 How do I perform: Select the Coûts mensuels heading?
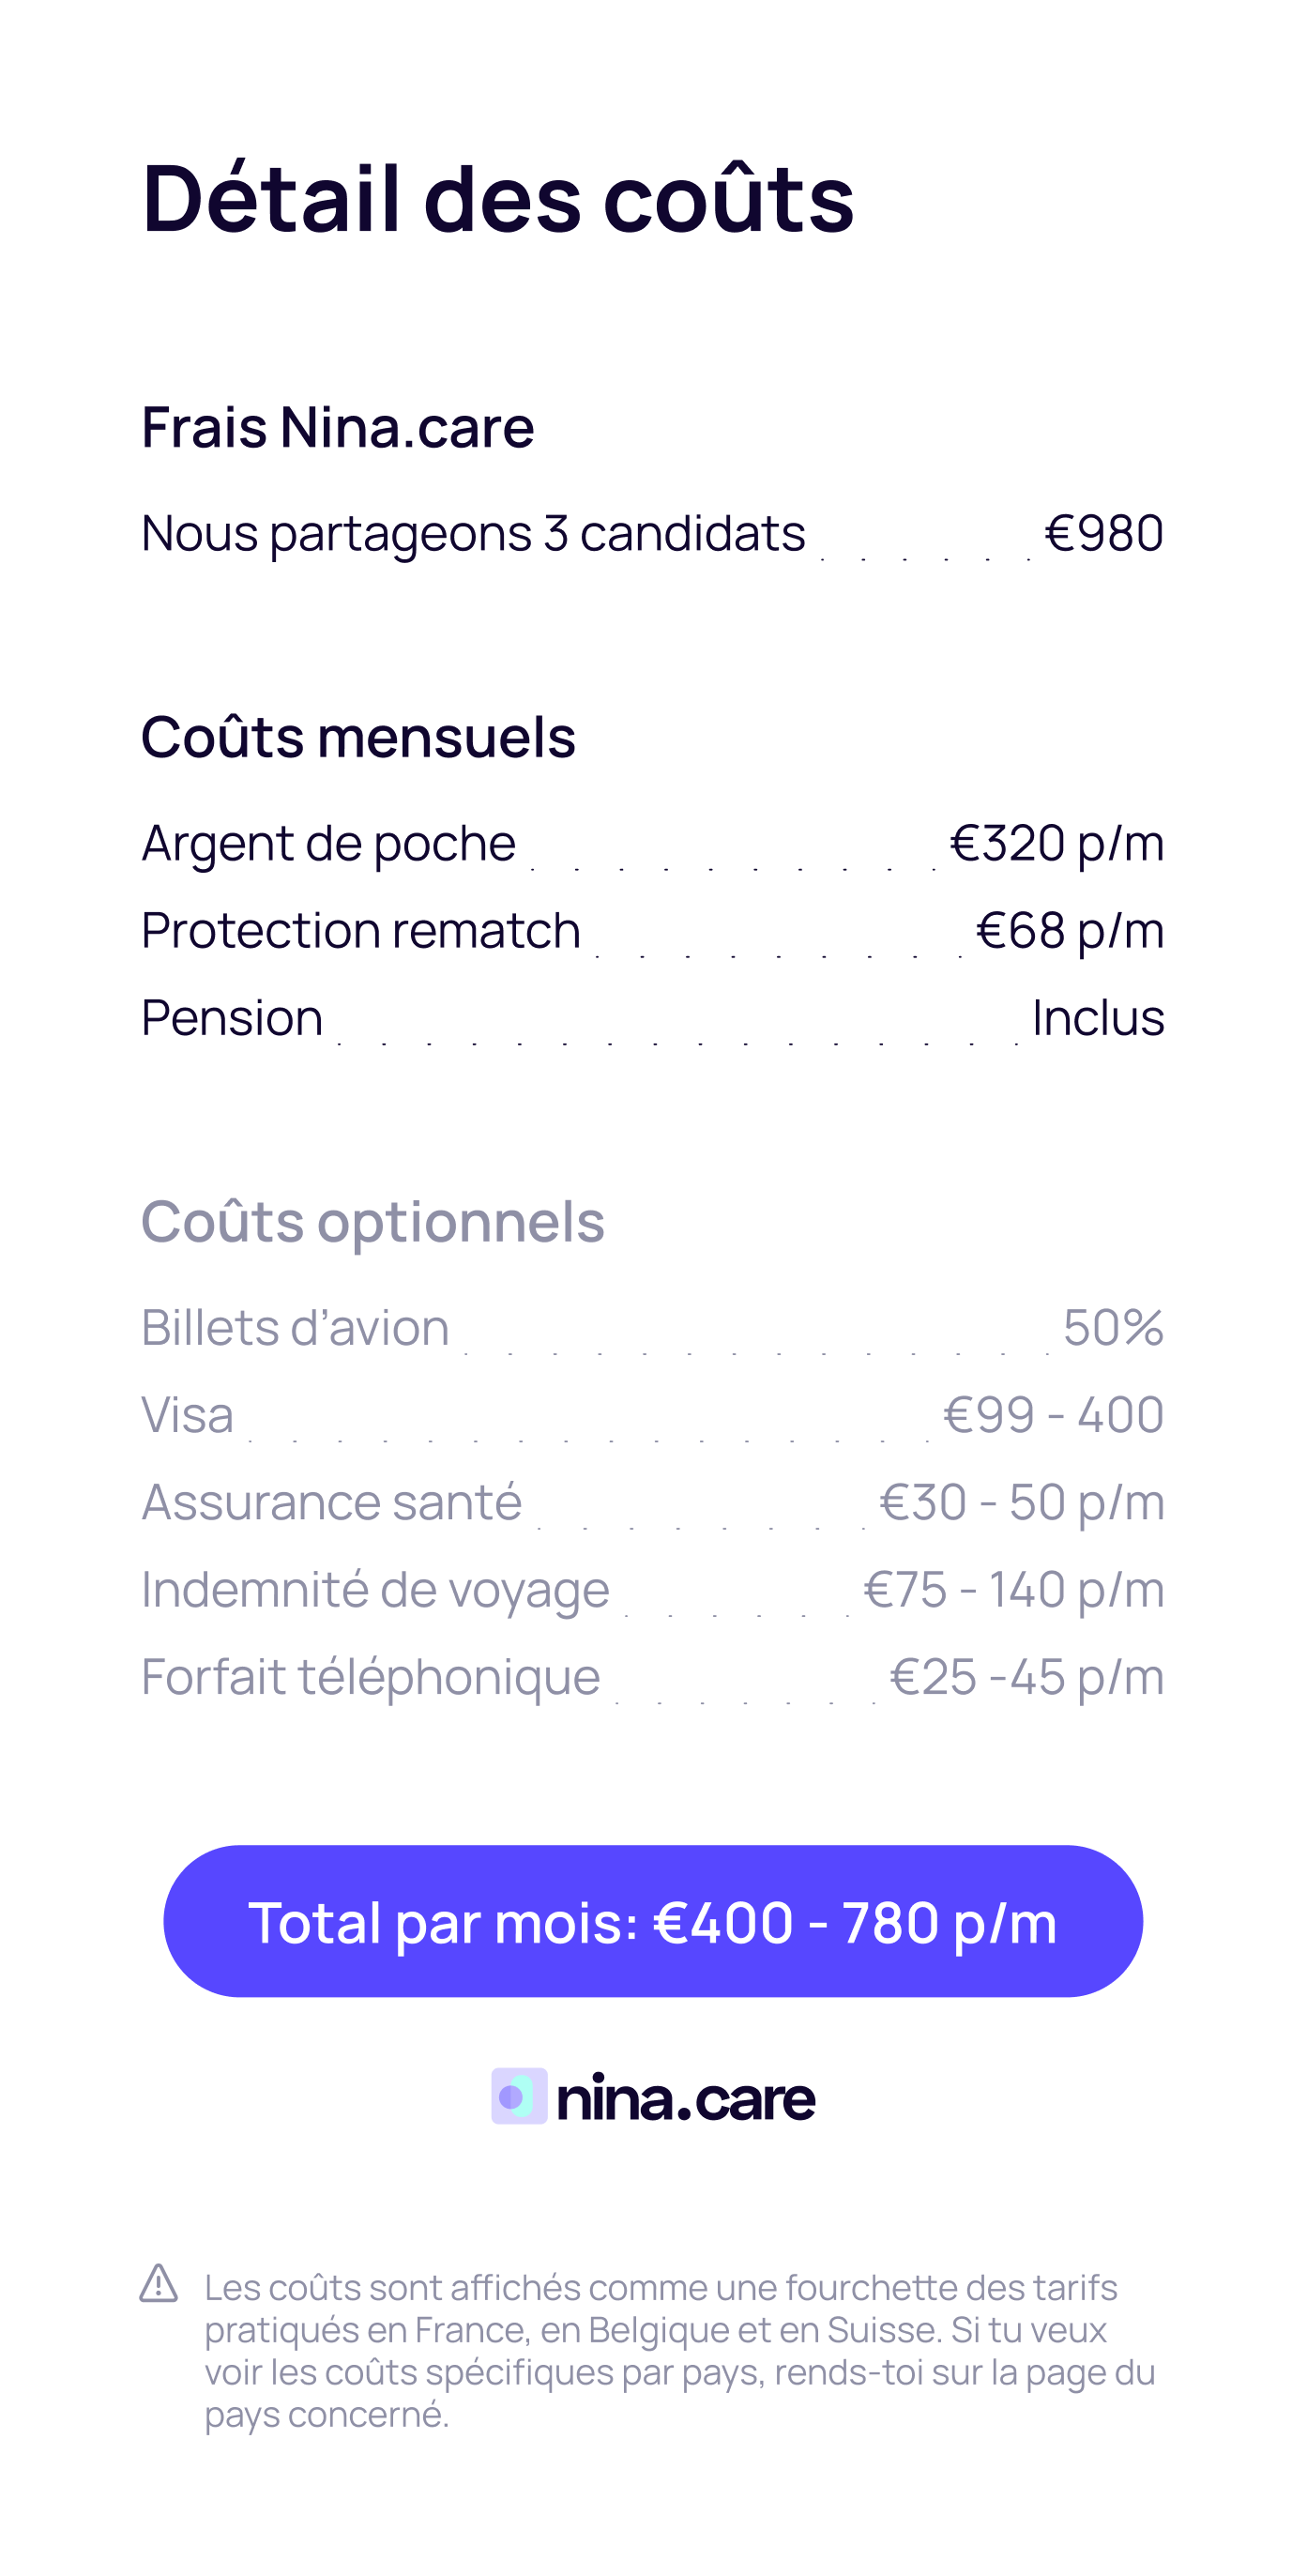(358, 737)
